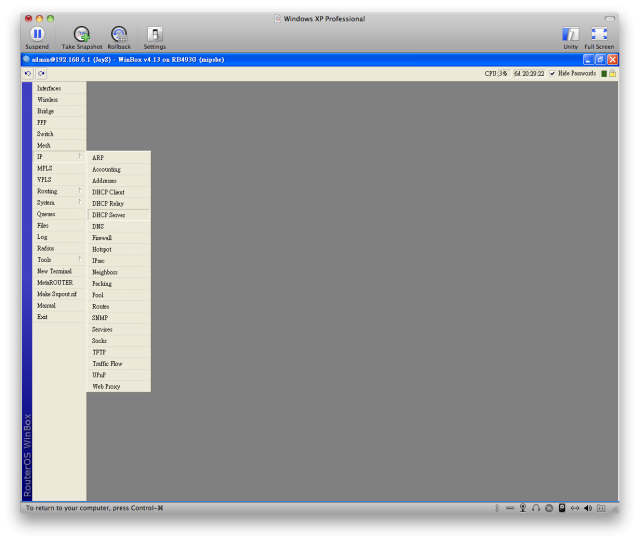Select Addresses in the IP submenu
The image size is (640, 542).
pos(119,180)
